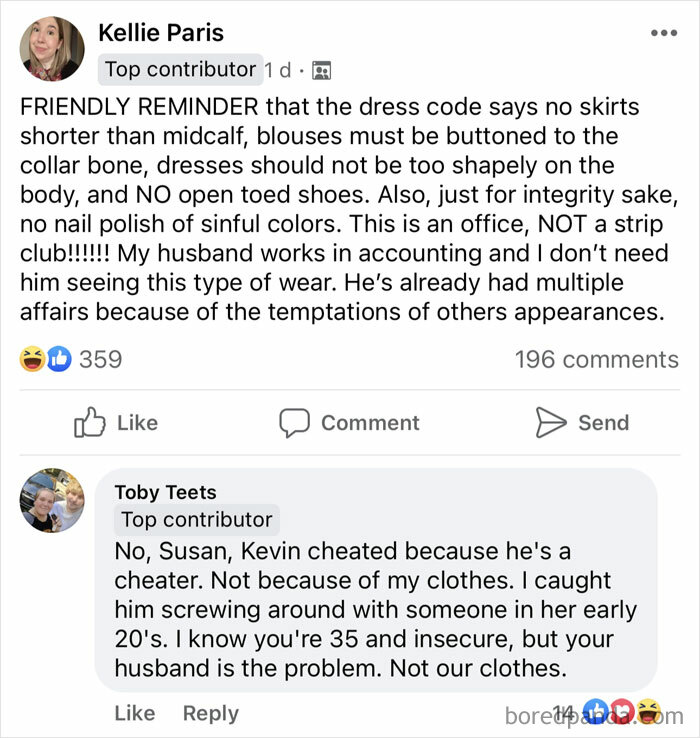
Task: Click the Top contributor badge under Kellie Paris
Action: coord(181,69)
